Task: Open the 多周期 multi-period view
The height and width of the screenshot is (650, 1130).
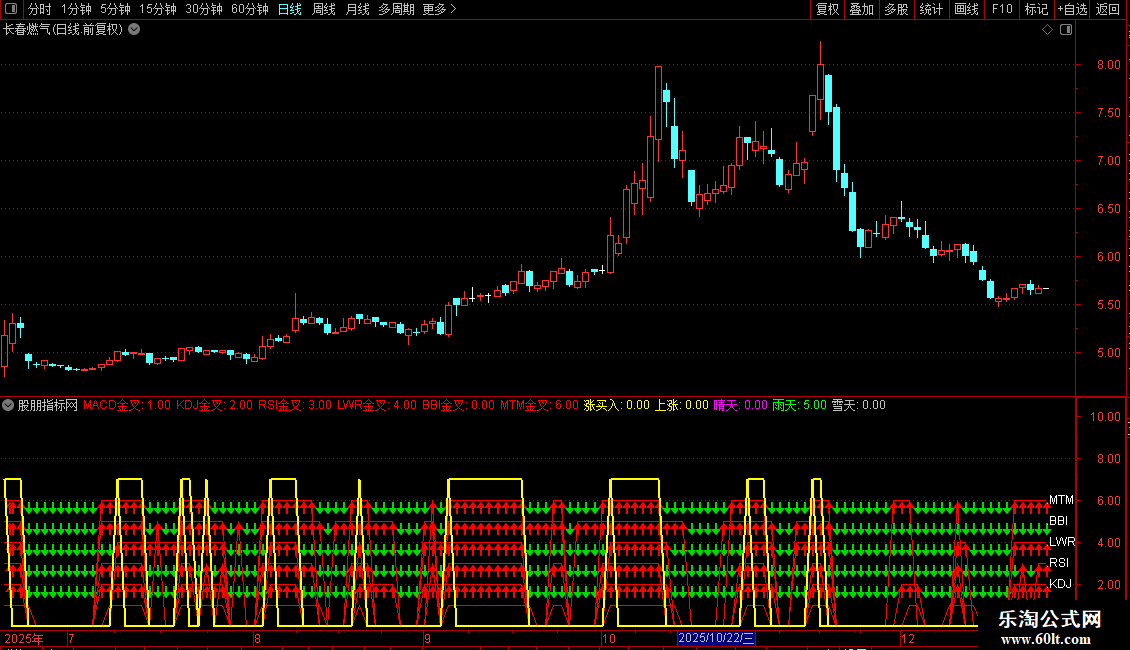Action: (396, 9)
